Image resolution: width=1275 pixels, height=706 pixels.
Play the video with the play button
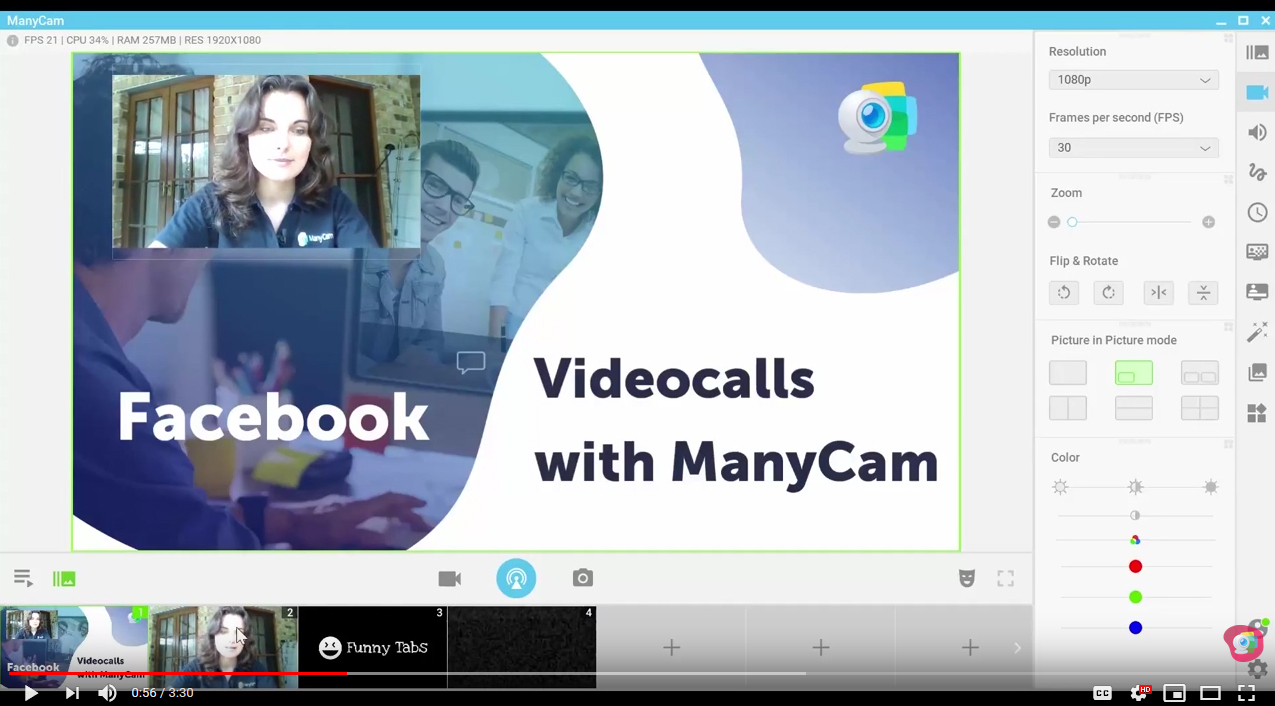31,693
